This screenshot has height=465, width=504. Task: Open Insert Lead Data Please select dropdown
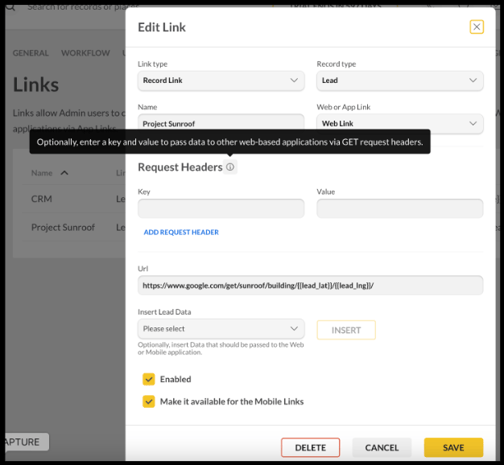point(221,329)
